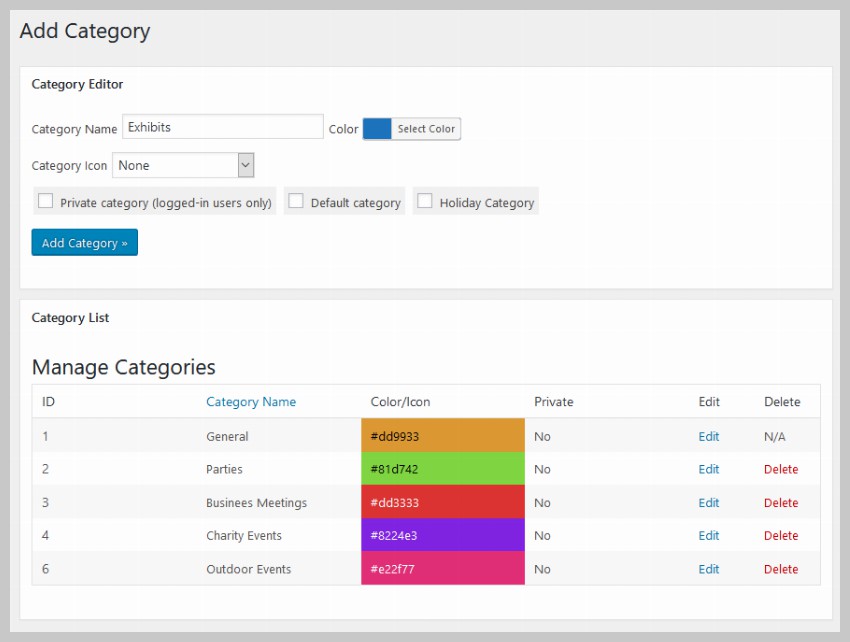Click the orange #dd9933 color cell

pyautogui.click(x=442, y=436)
